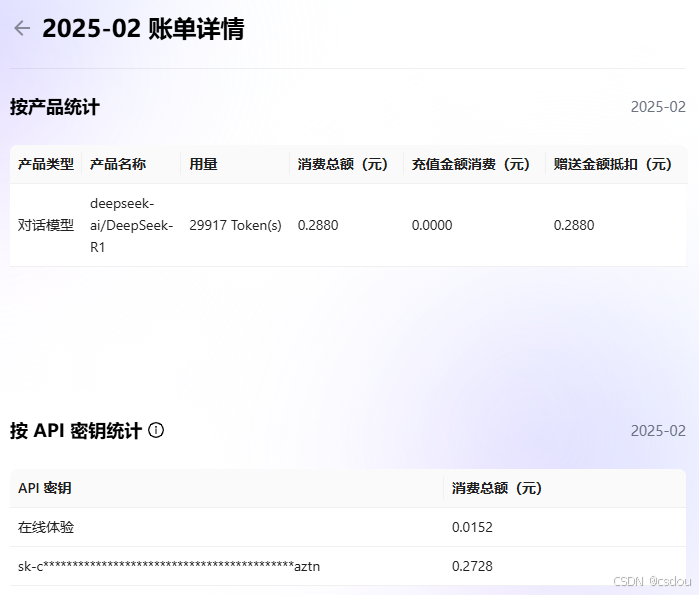Click the 消费总额（元） header in API key table
699x595 pixels.
click(497, 488)
